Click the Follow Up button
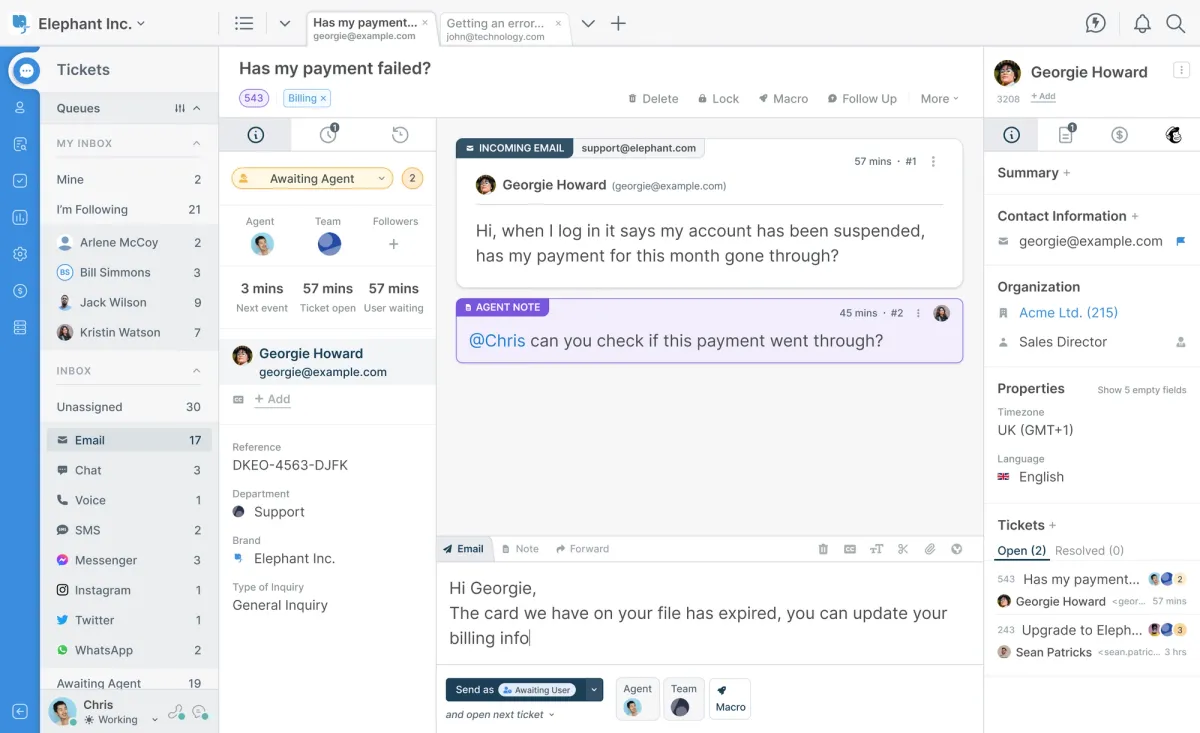1200x733 pixels. pos(862,98)
